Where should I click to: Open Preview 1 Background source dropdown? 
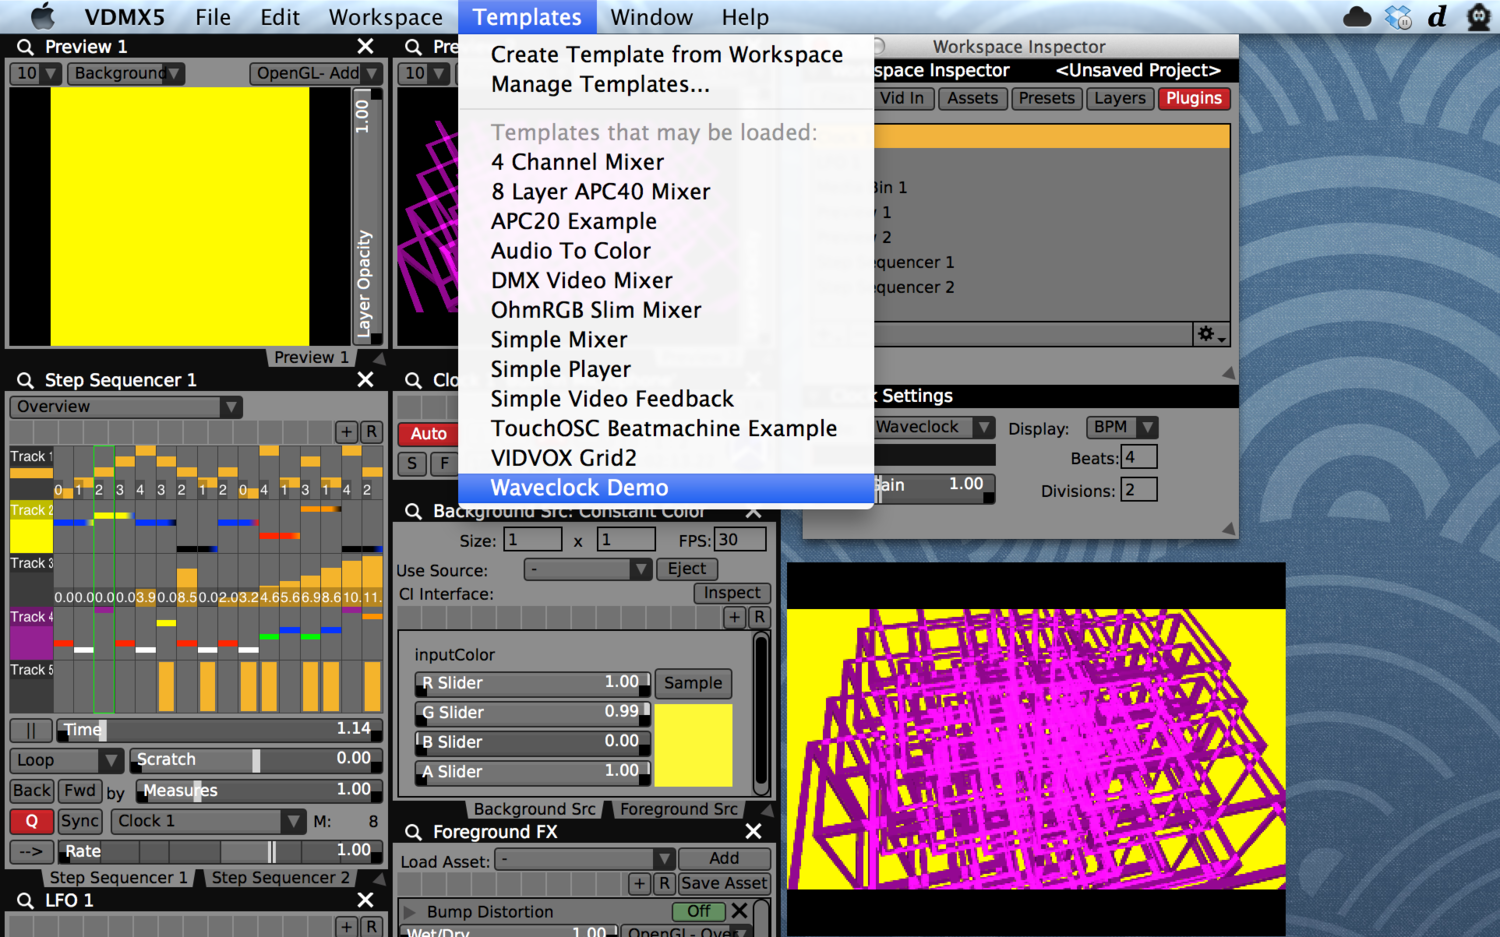(x=126, y=73)
